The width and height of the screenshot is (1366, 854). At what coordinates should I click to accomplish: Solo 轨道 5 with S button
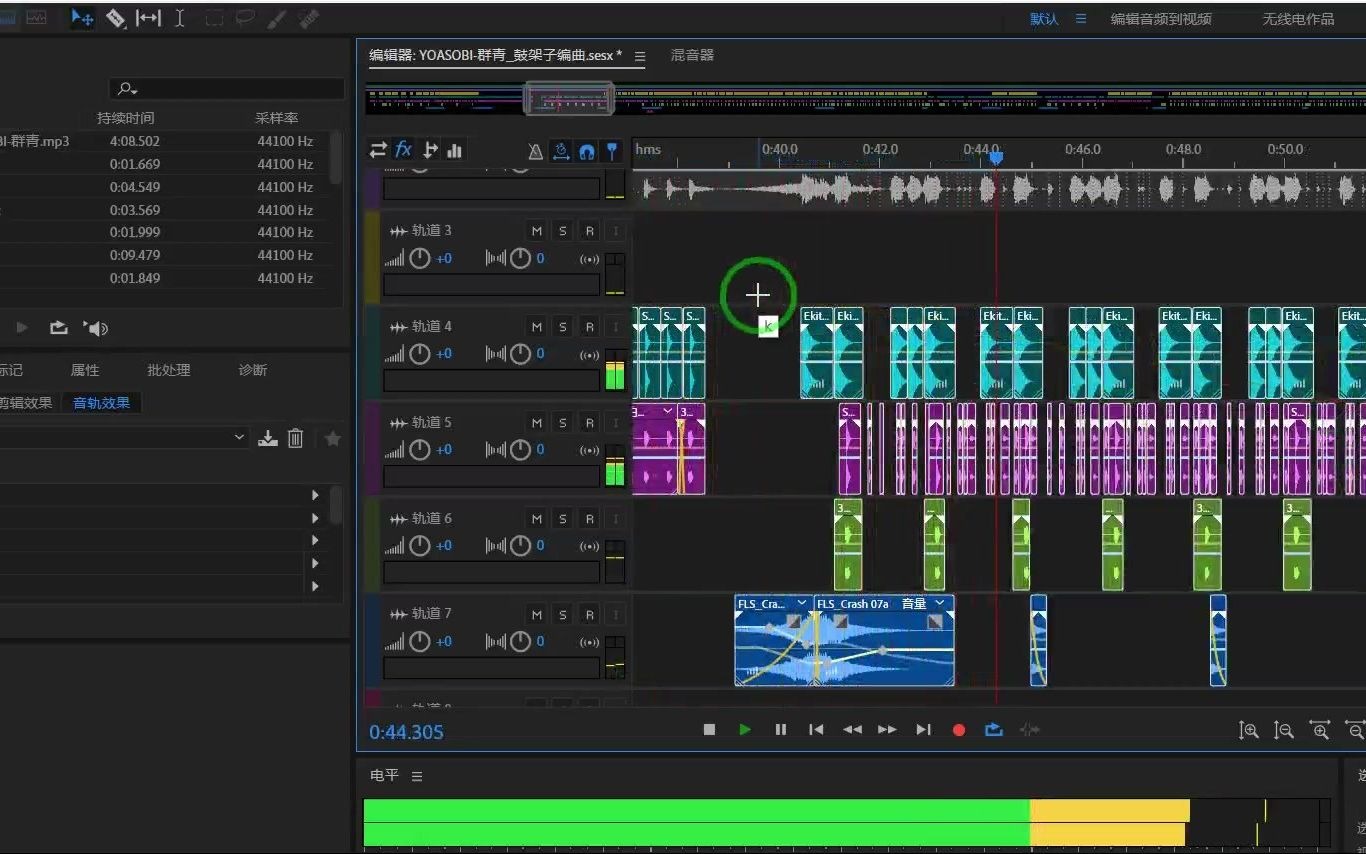point(563,423)
